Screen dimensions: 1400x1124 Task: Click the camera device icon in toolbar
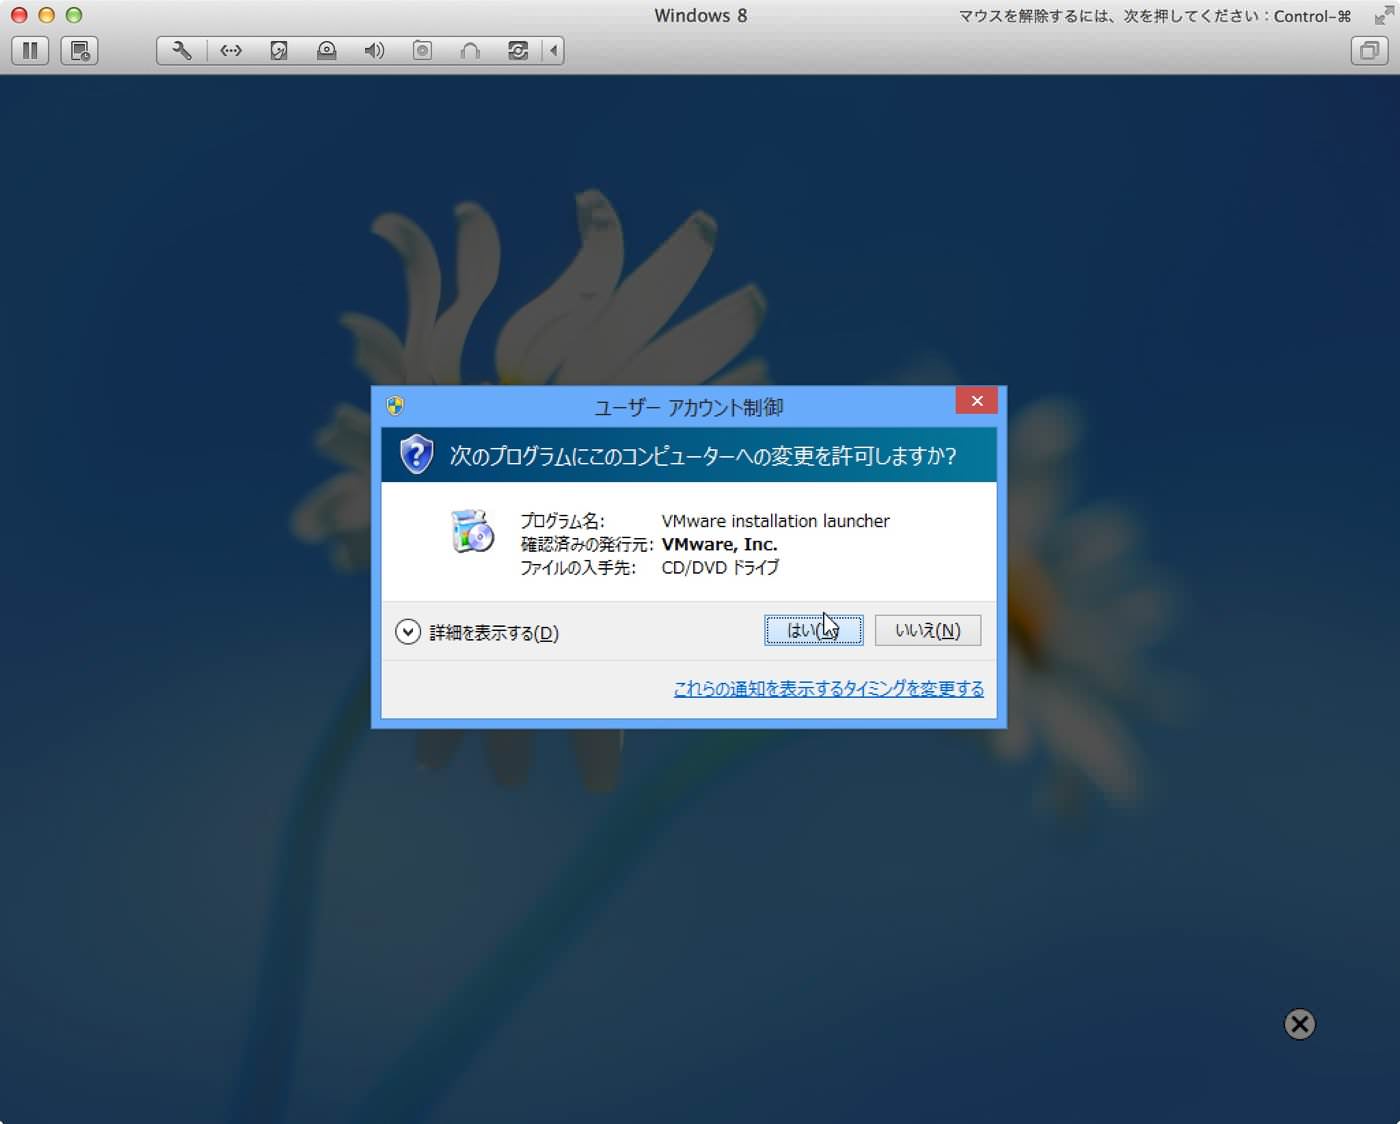pos(422,50)
